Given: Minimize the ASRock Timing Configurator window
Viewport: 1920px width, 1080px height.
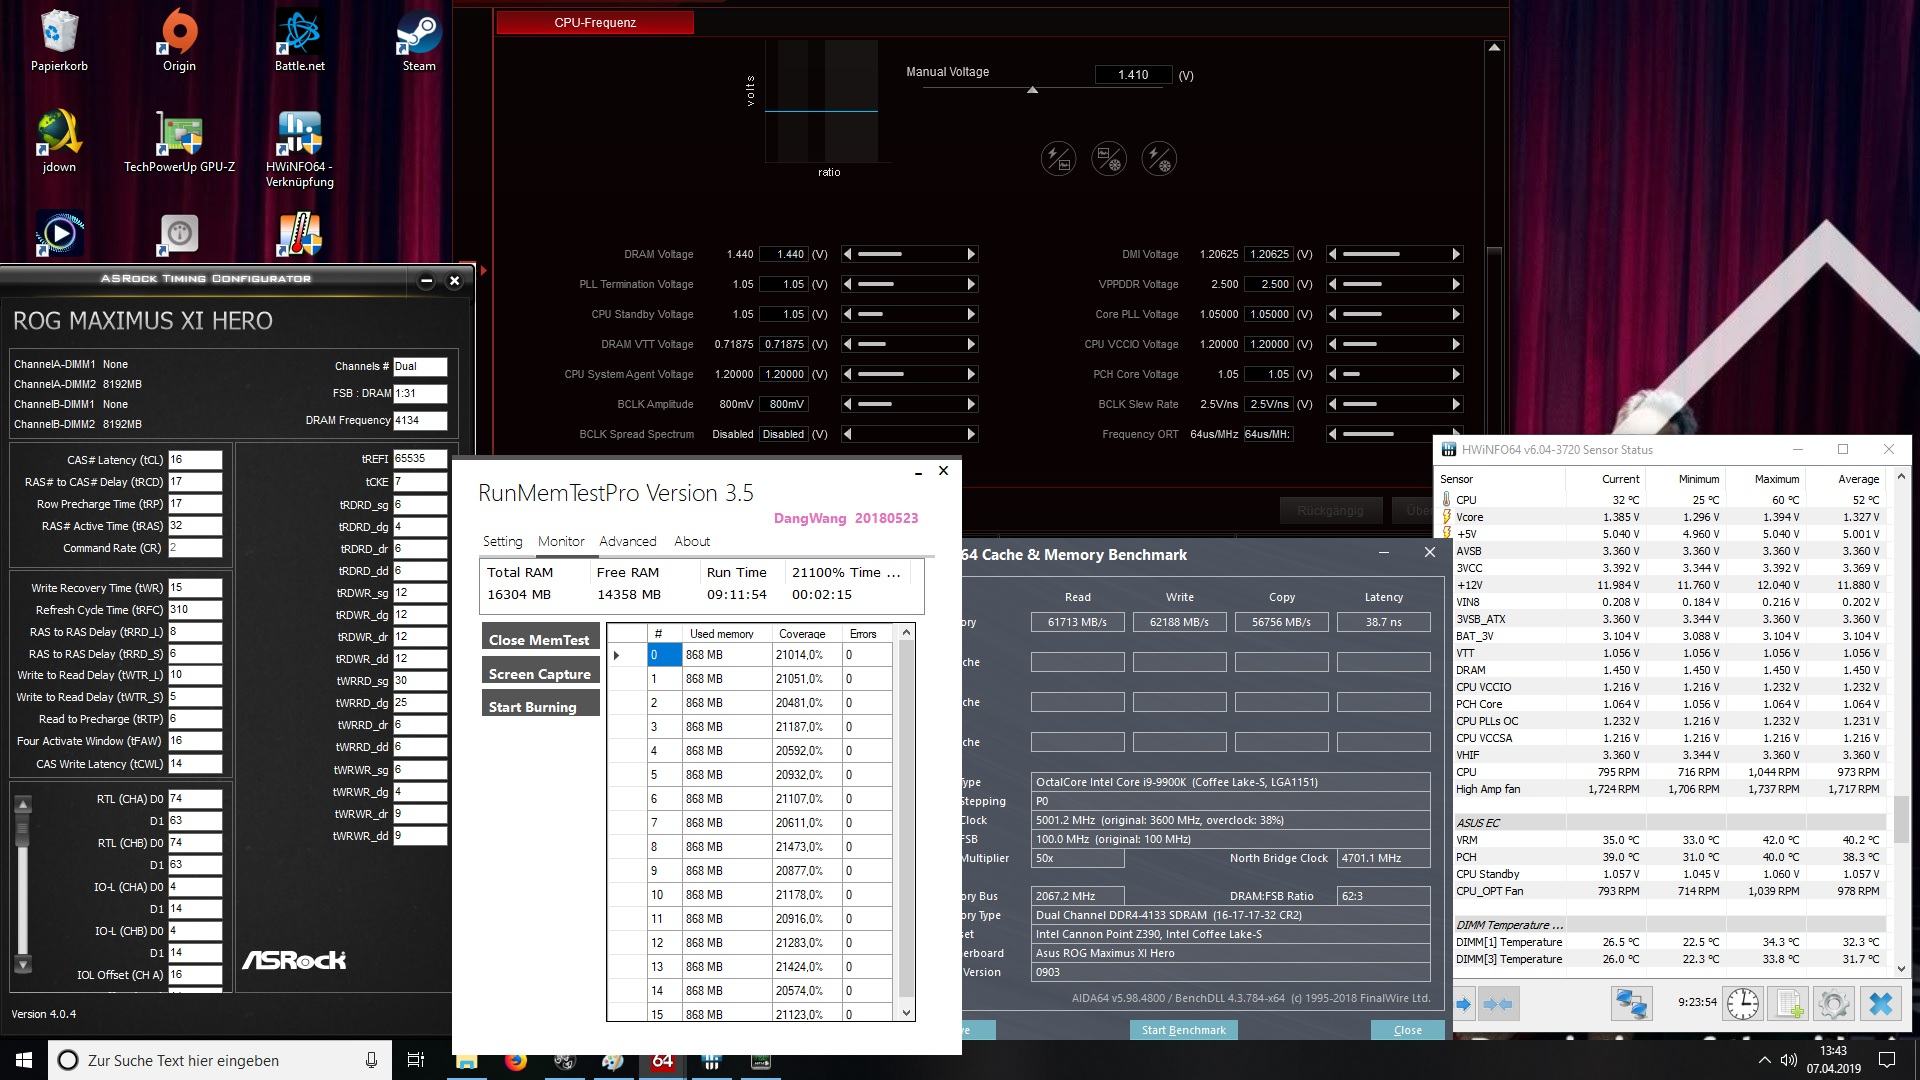Looking at the screenshot, I should [x=426, y=280].
